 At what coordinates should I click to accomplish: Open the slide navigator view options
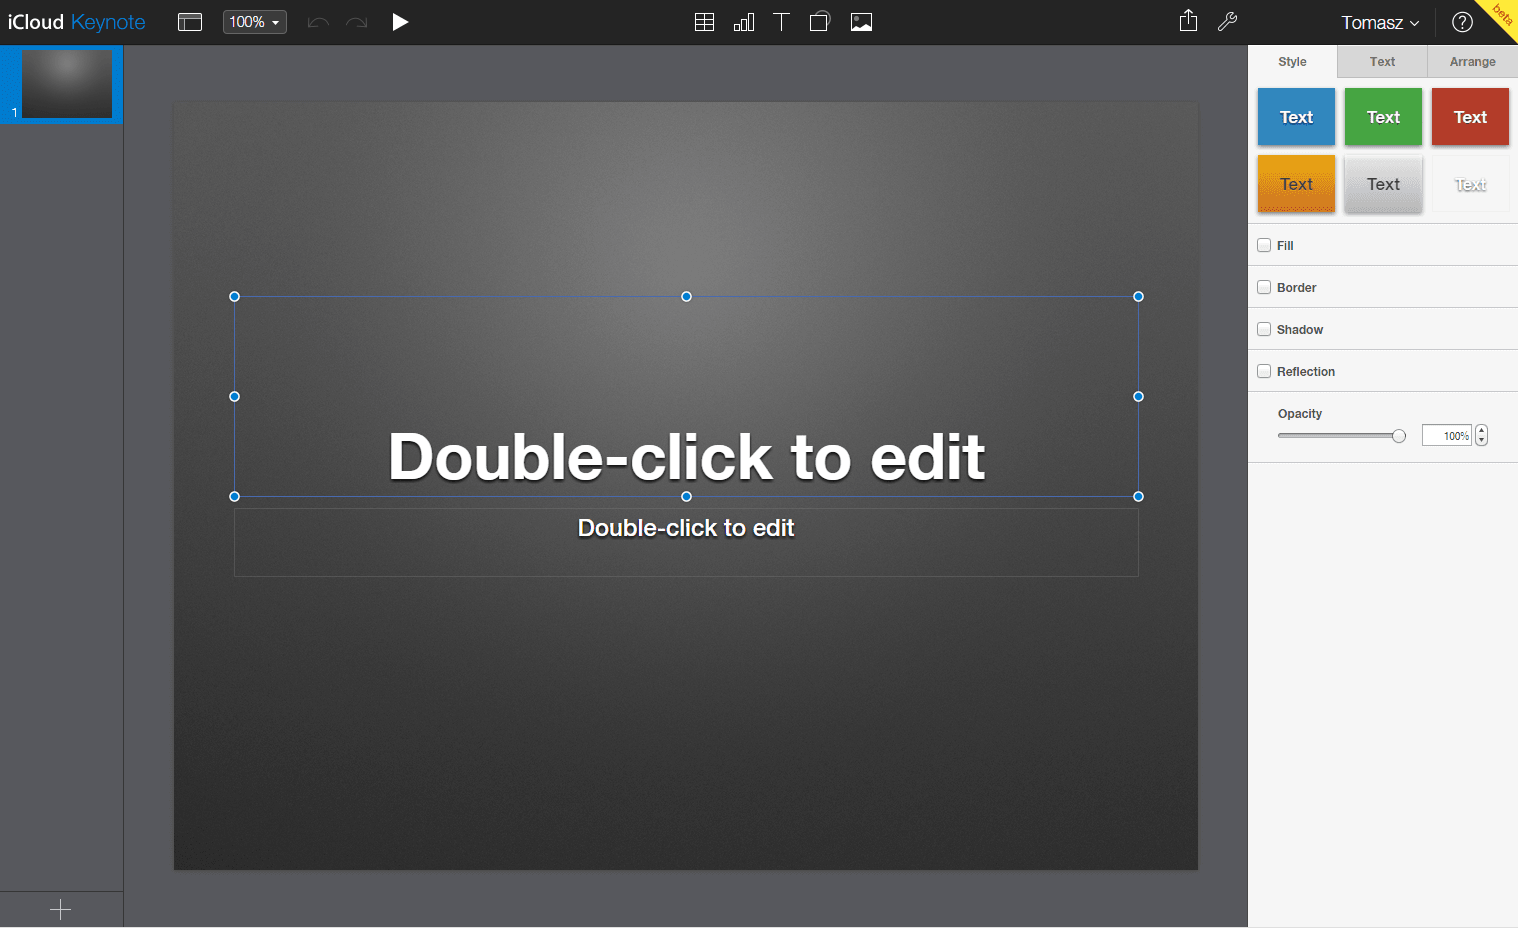coord(190,22)
